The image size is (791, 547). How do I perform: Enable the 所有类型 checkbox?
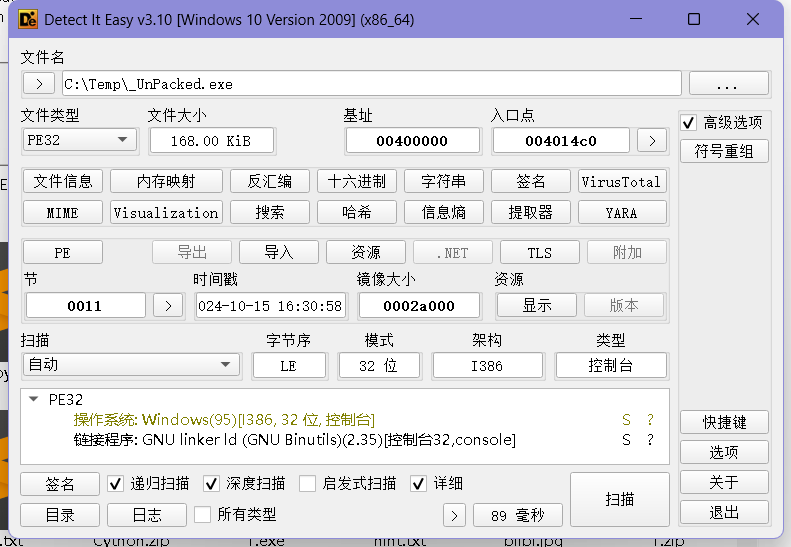pyautogui.click(x=202, y=515)
